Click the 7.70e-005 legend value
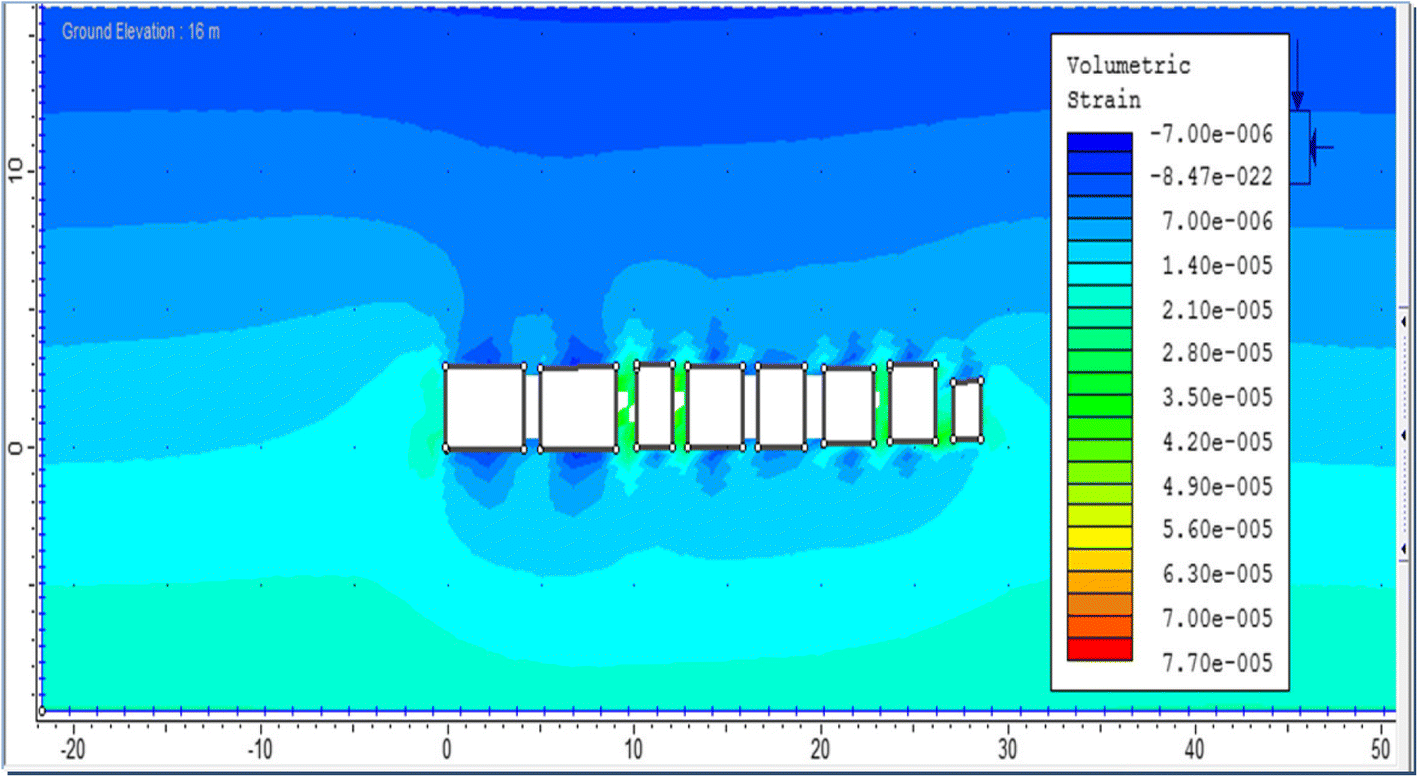This screenshot has width=1418, height=777. (1217, 663)
